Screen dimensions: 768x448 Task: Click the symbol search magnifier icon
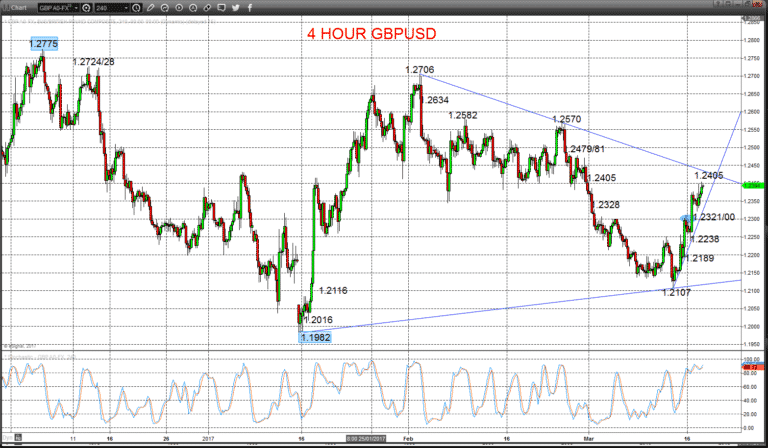pos(87,8)
